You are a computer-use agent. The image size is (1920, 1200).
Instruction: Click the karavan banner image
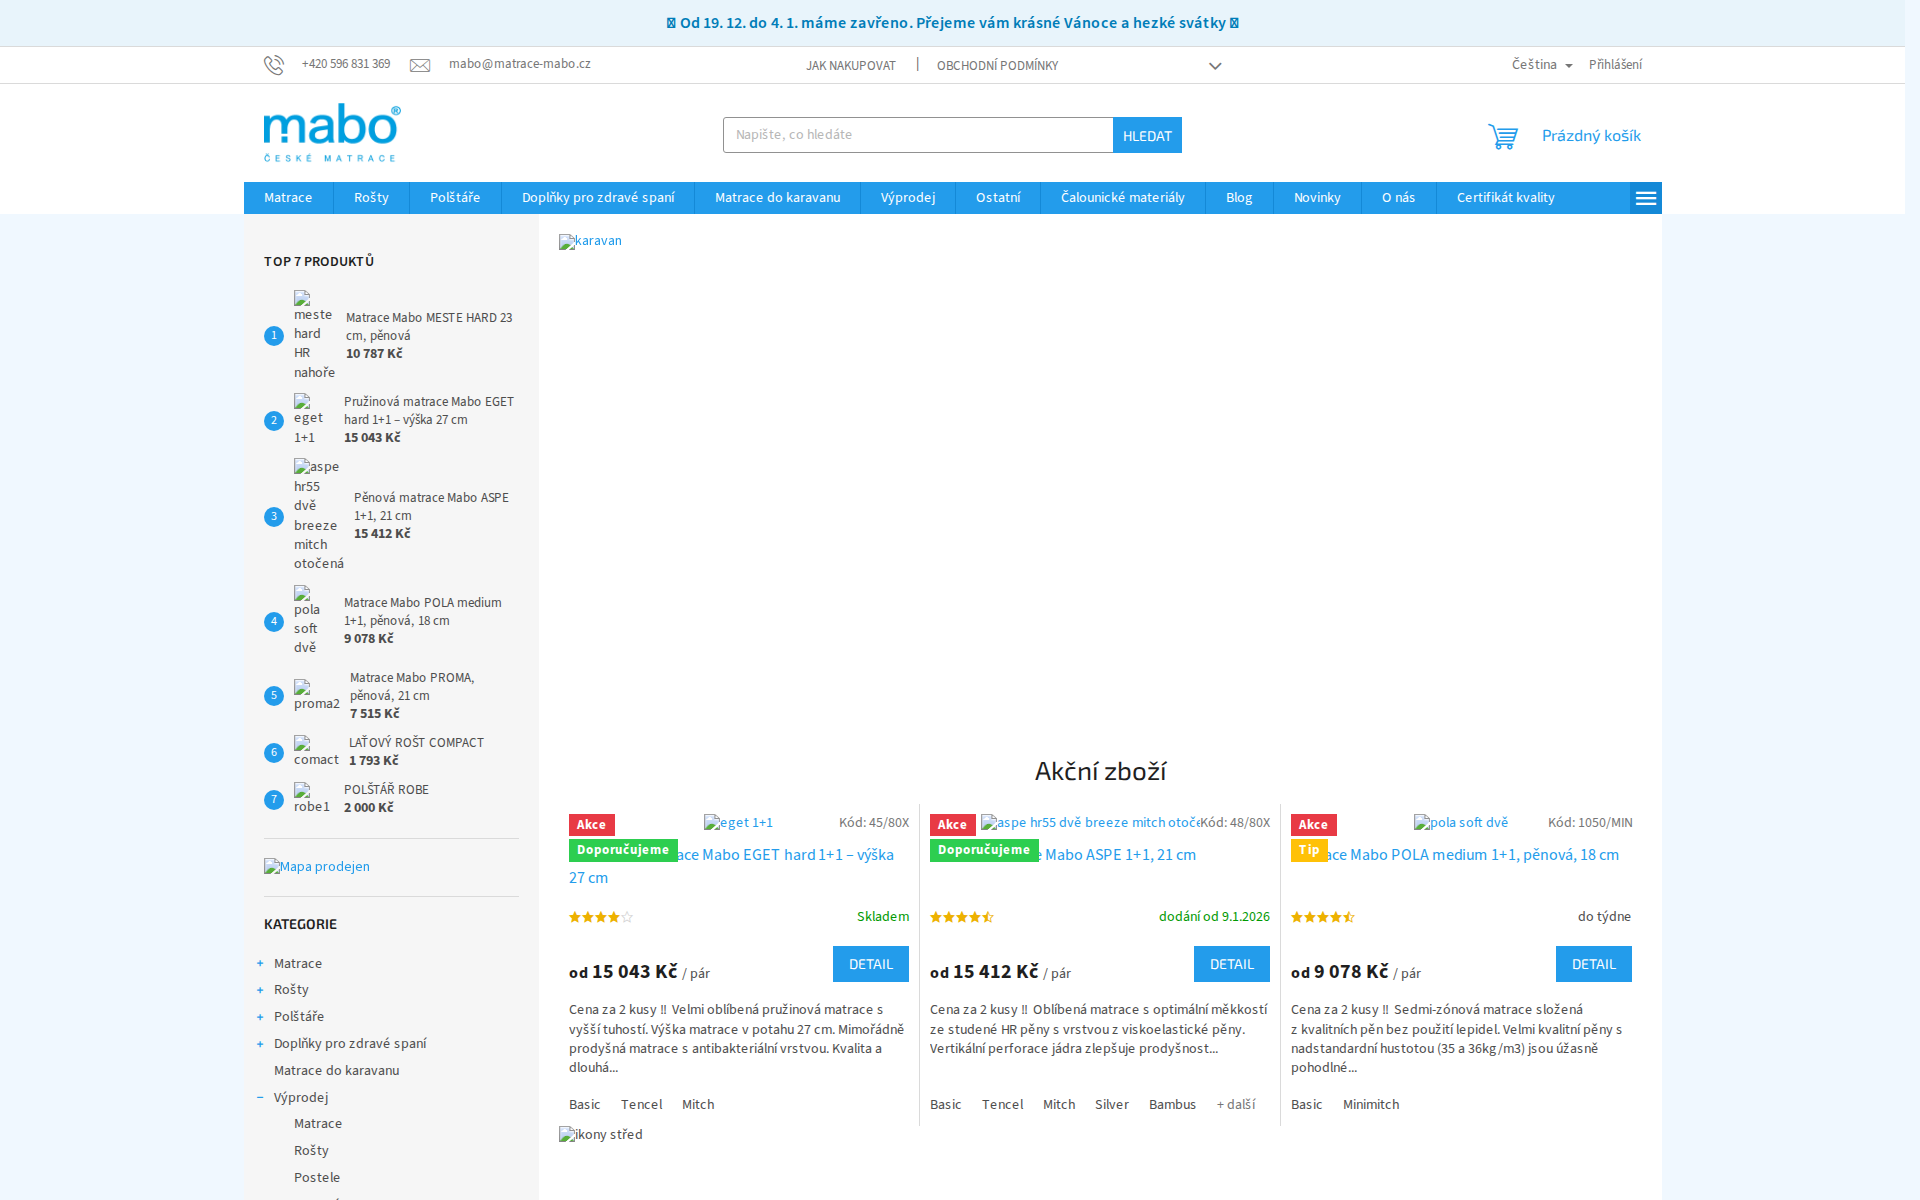(x=590, y=241)
